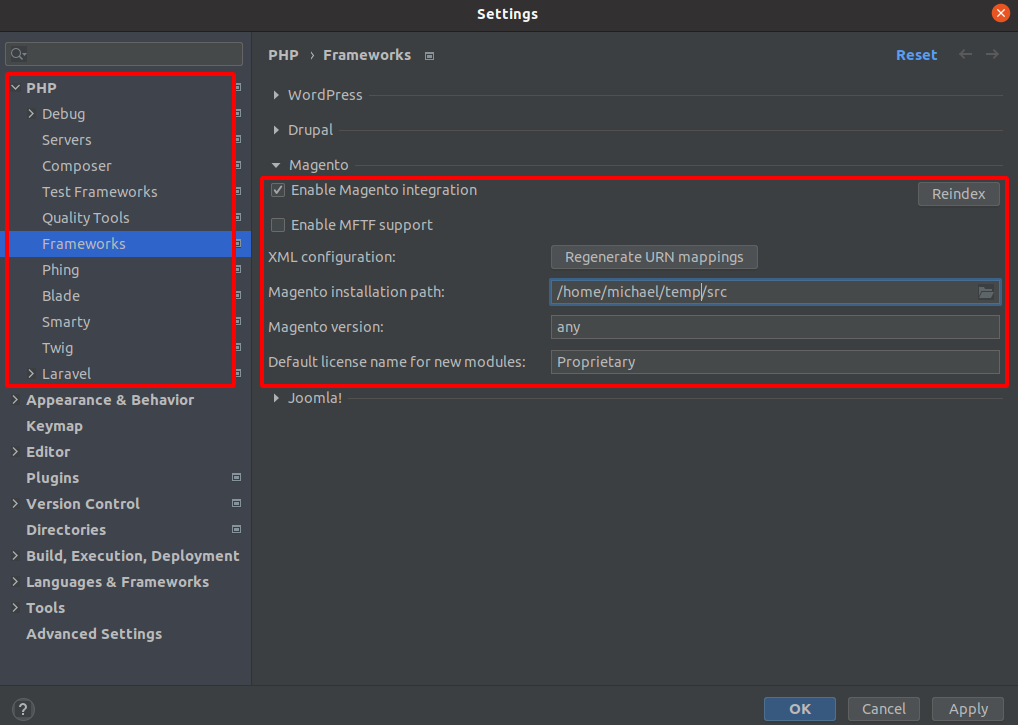This screenshot has height=725, width=1018.
Task: Click the project icon next to Directories
Action: [x=236, y=530]
